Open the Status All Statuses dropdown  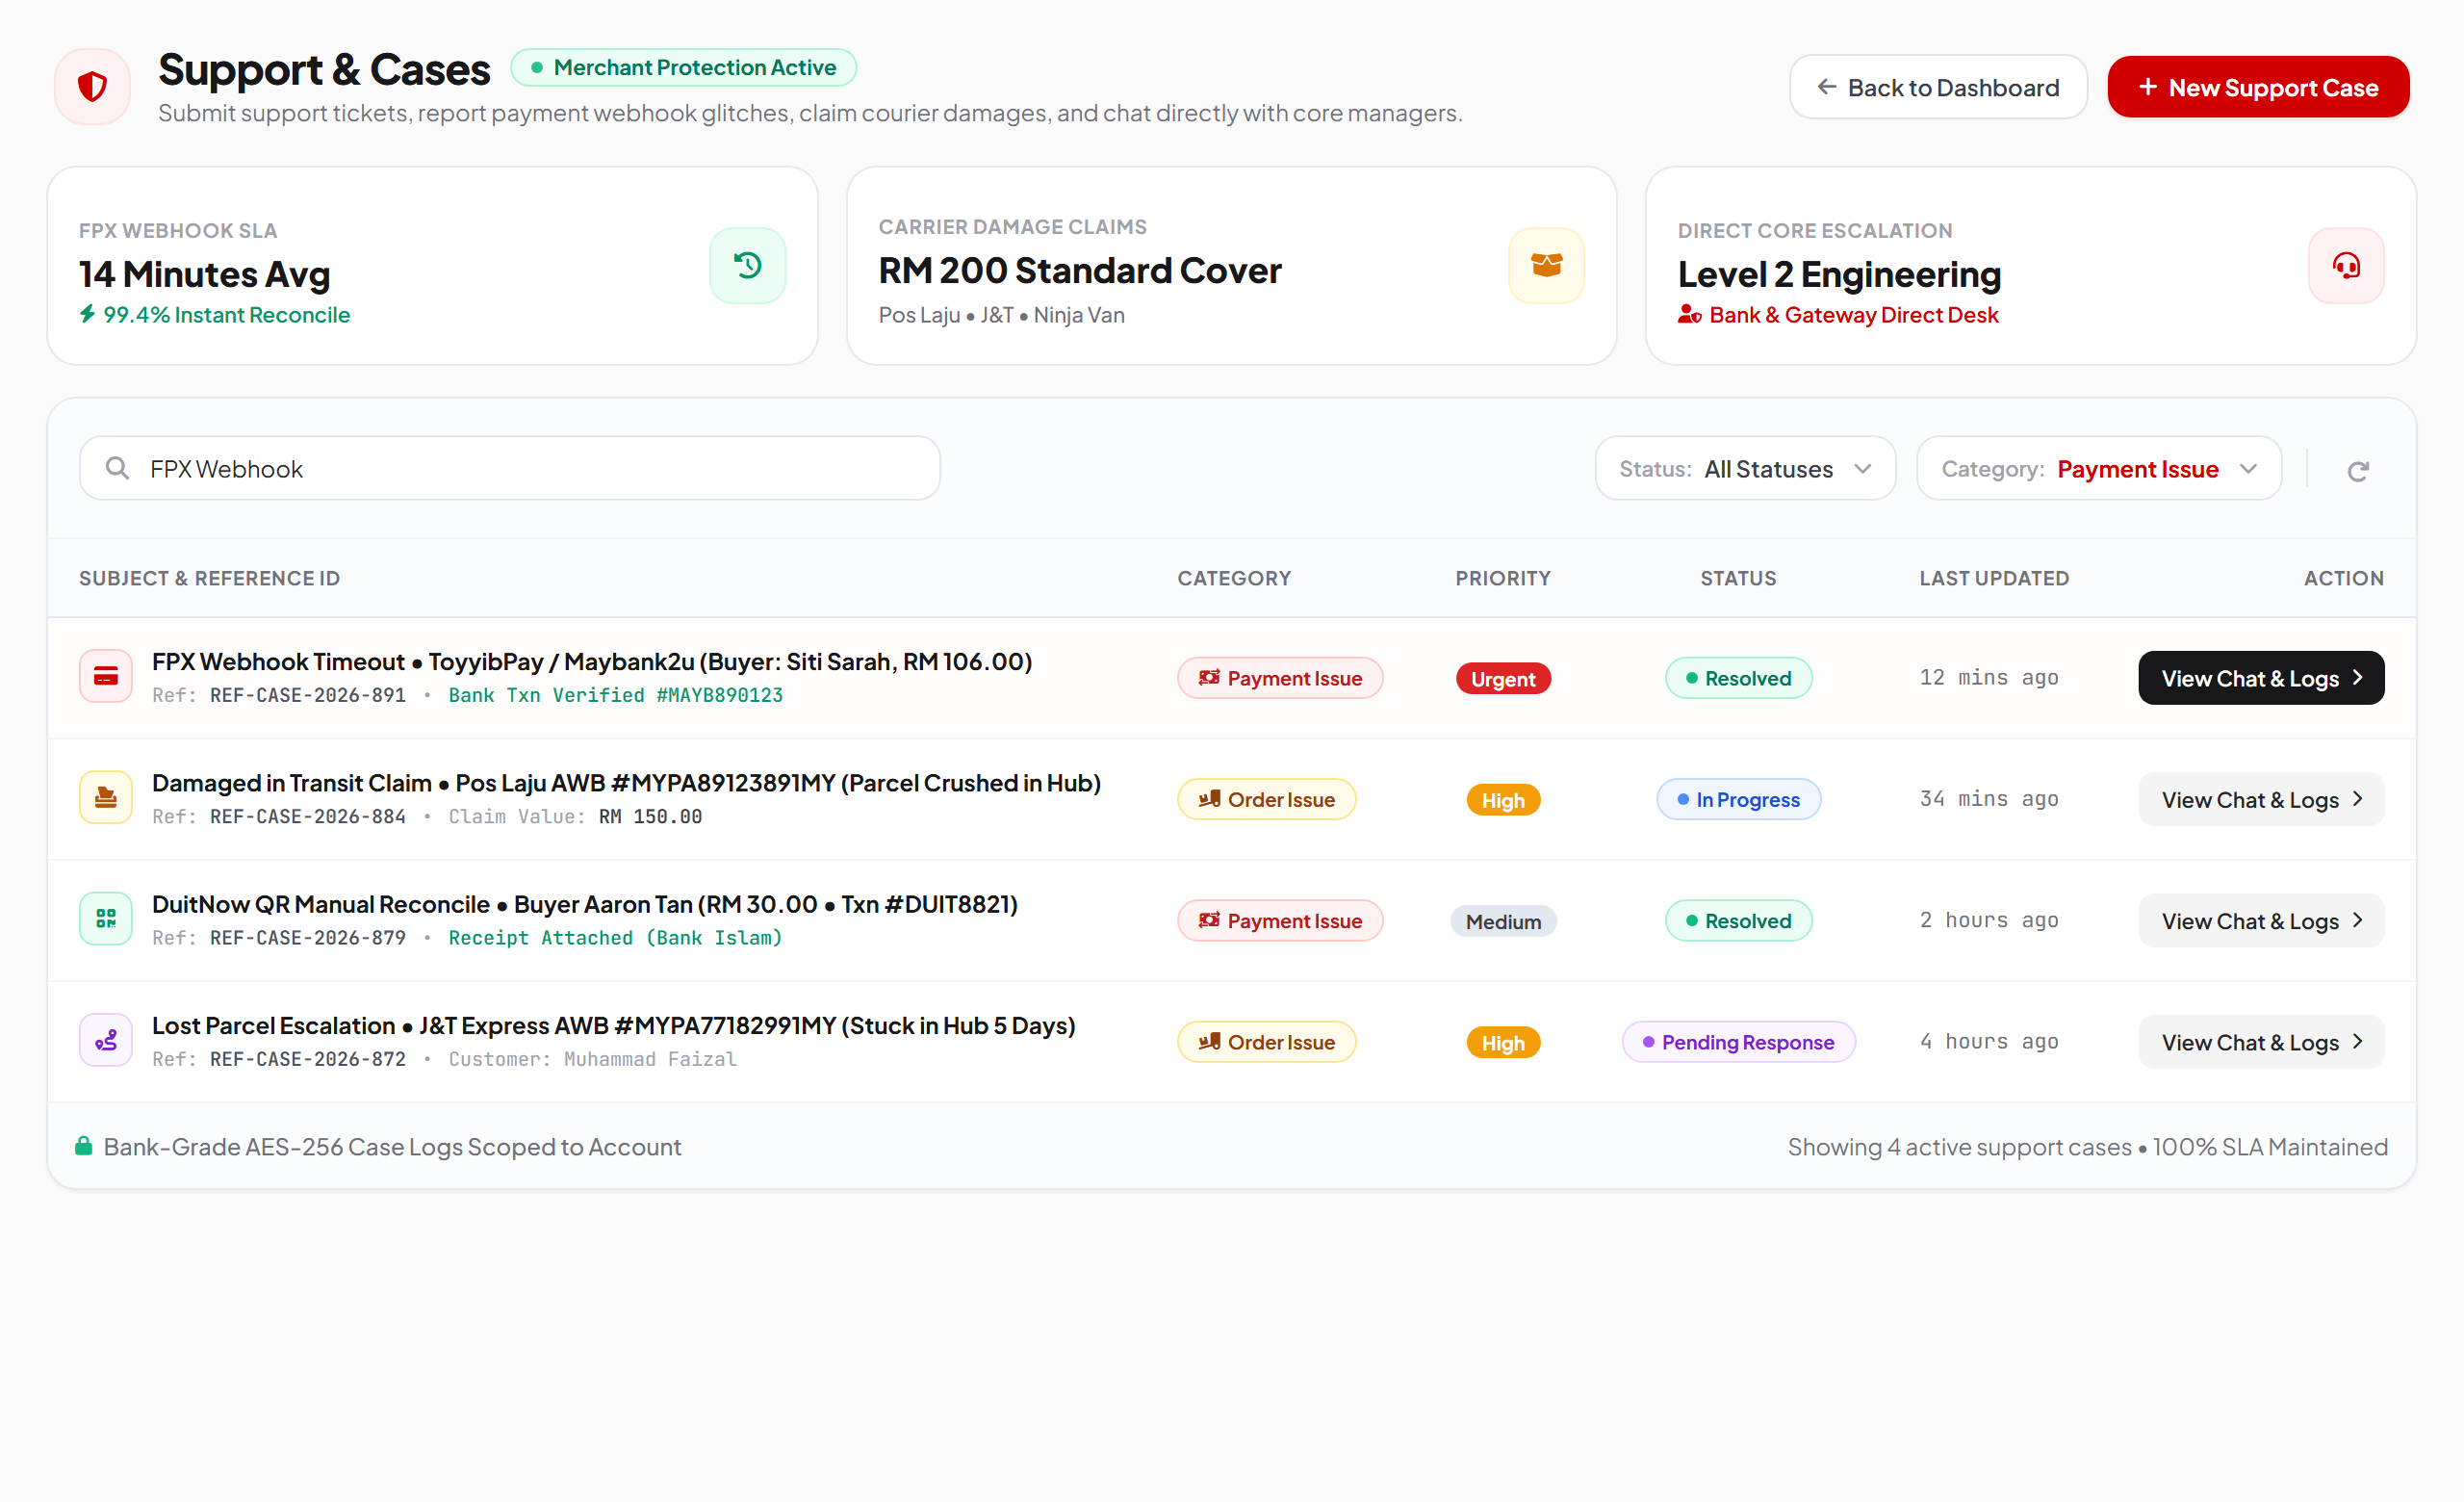(1745, 468)
